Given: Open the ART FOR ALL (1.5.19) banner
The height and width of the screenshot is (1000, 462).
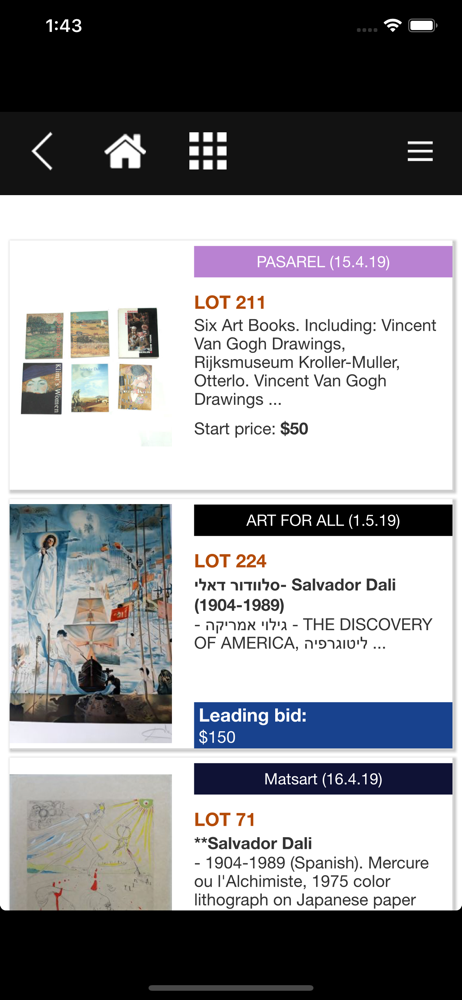Looking at the screenshot, I should [x=323, y=520].
